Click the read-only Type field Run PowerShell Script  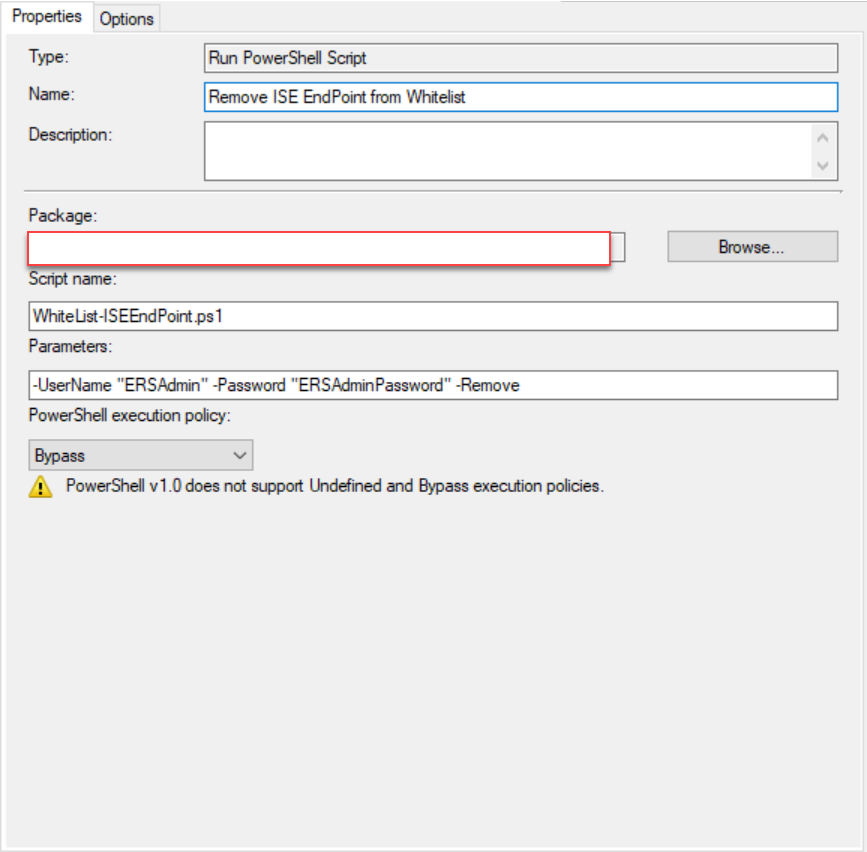coord(521,58)
